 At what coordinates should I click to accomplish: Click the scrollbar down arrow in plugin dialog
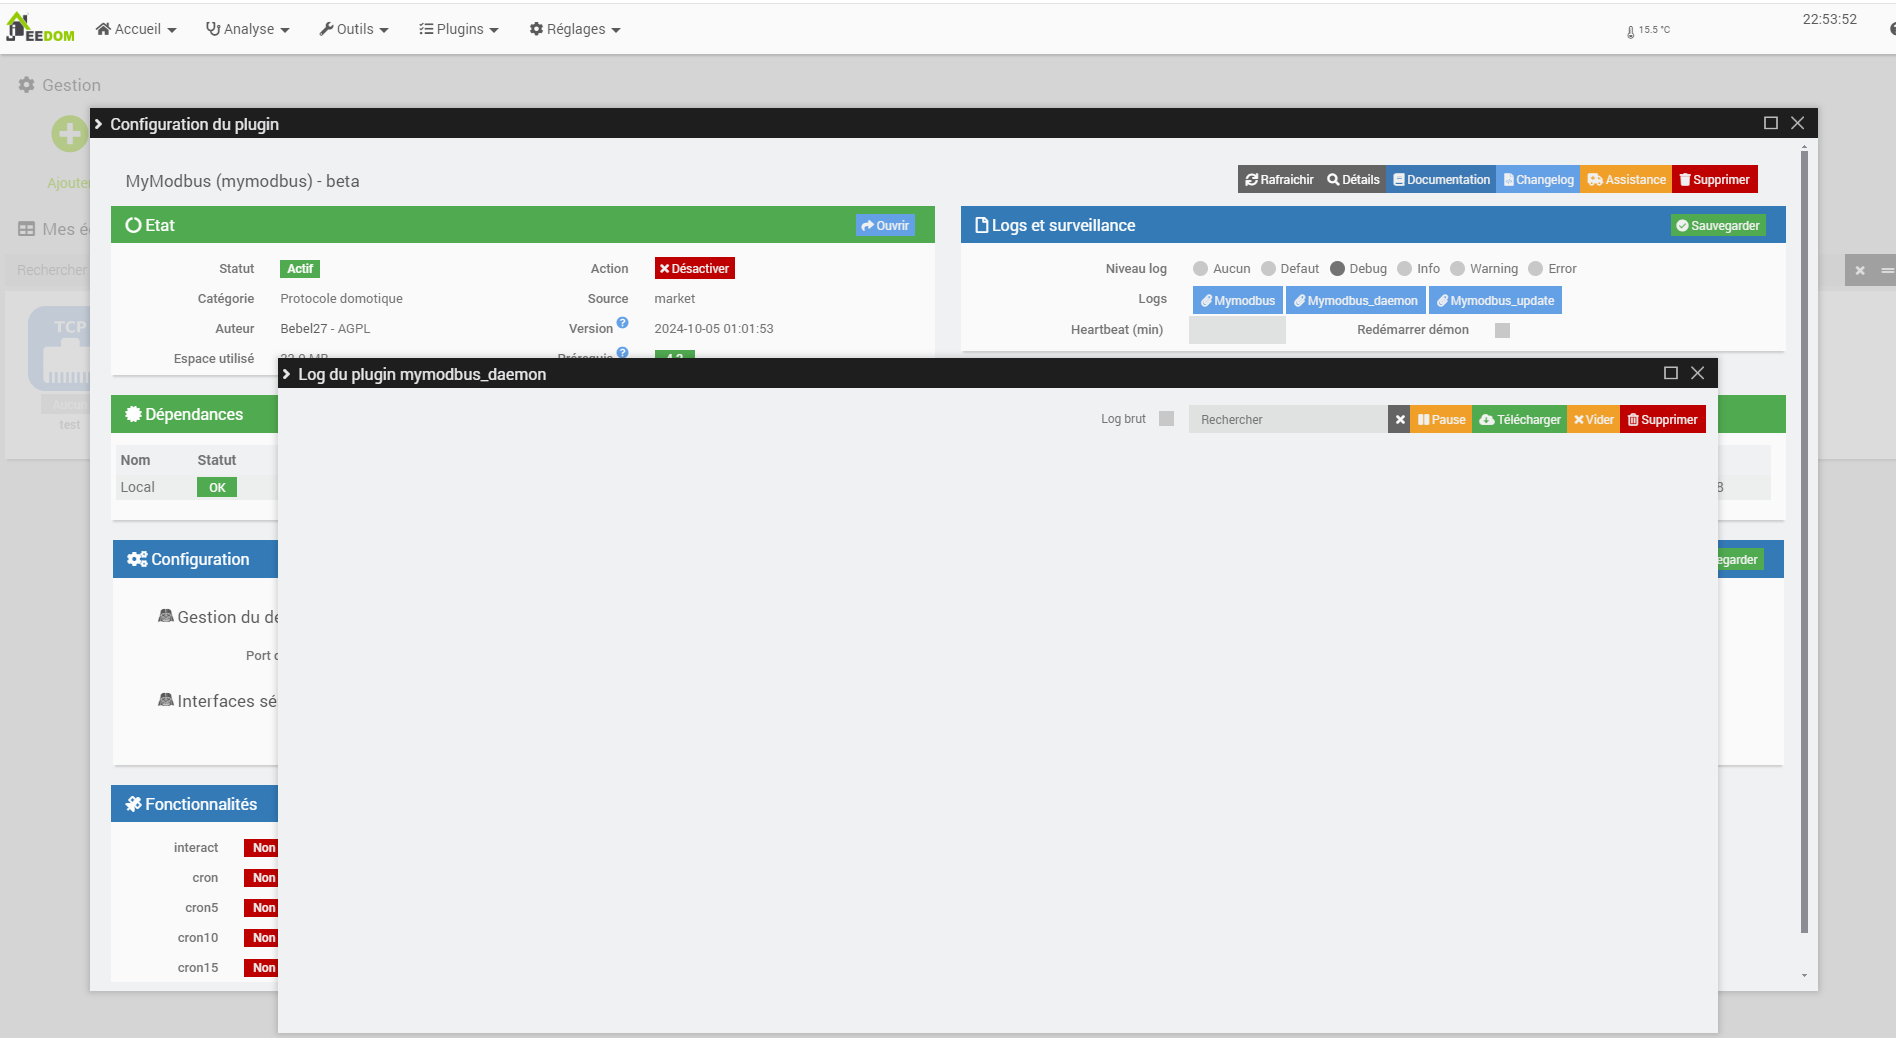(1804, 976)
